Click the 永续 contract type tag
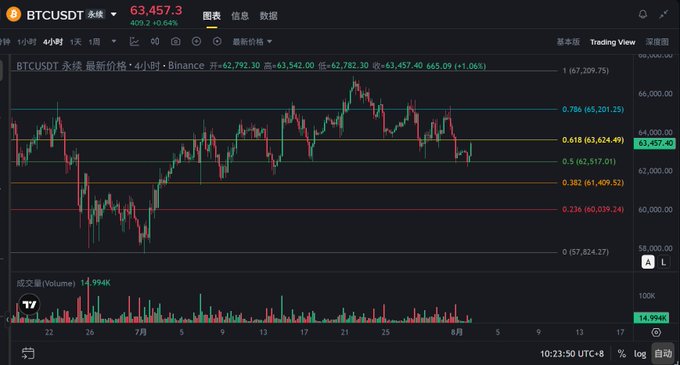This screenshot has height=365, width=680. click(x=95, y=14)
